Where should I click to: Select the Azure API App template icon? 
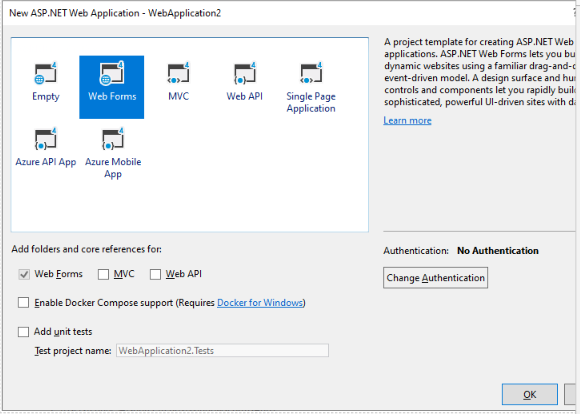pos(45,139)
